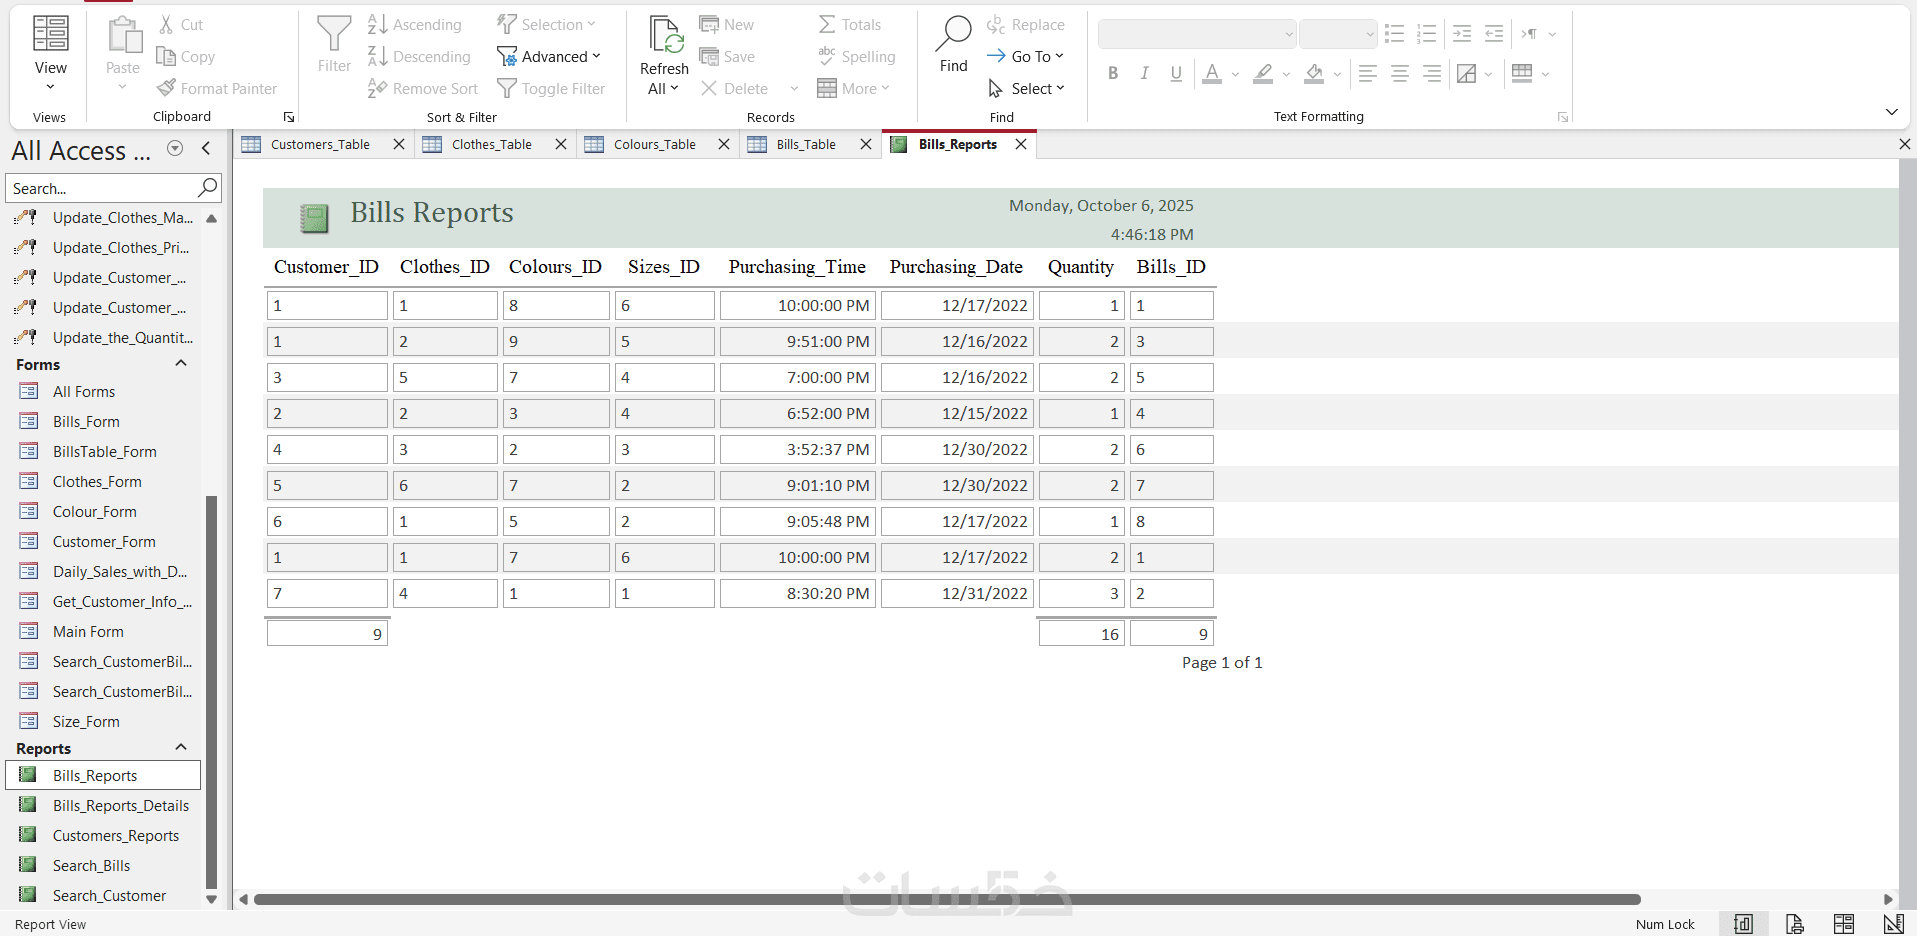Click the Bullets list icon
Viewport: 1917px width, 936px height.
tap(1394, 34)
